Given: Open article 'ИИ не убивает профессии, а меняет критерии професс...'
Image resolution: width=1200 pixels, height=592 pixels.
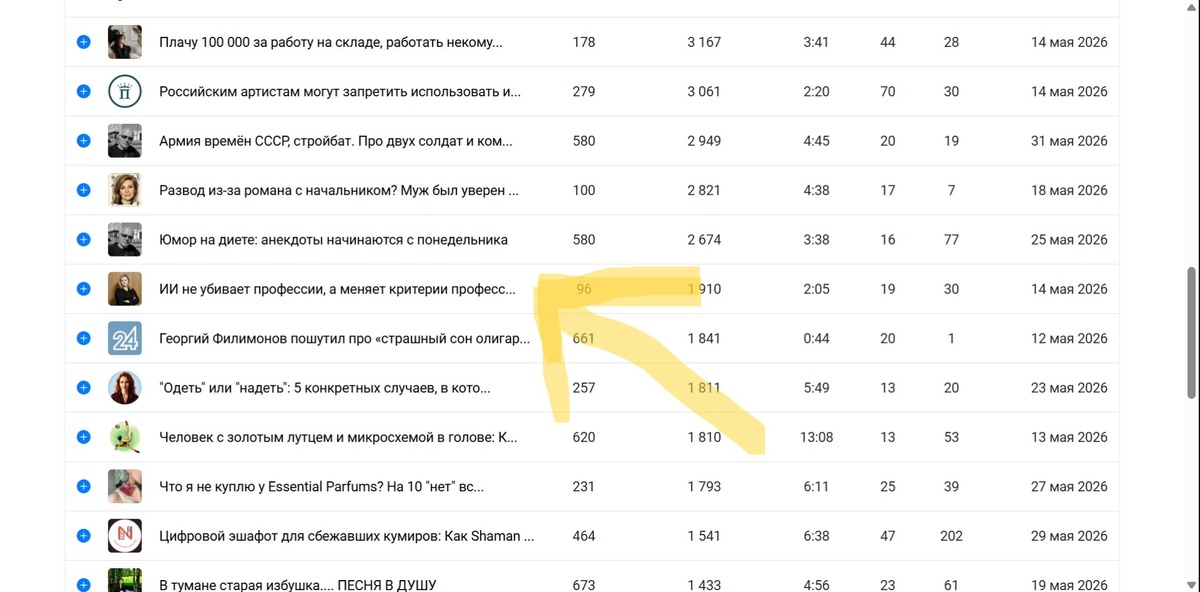Looking at the screenshot, I should 337,289.
